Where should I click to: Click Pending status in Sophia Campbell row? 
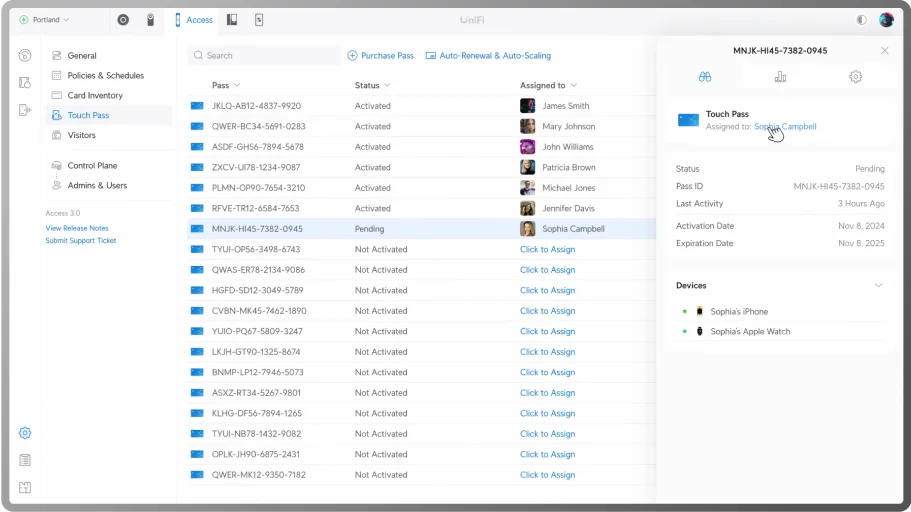click(370, 229)
